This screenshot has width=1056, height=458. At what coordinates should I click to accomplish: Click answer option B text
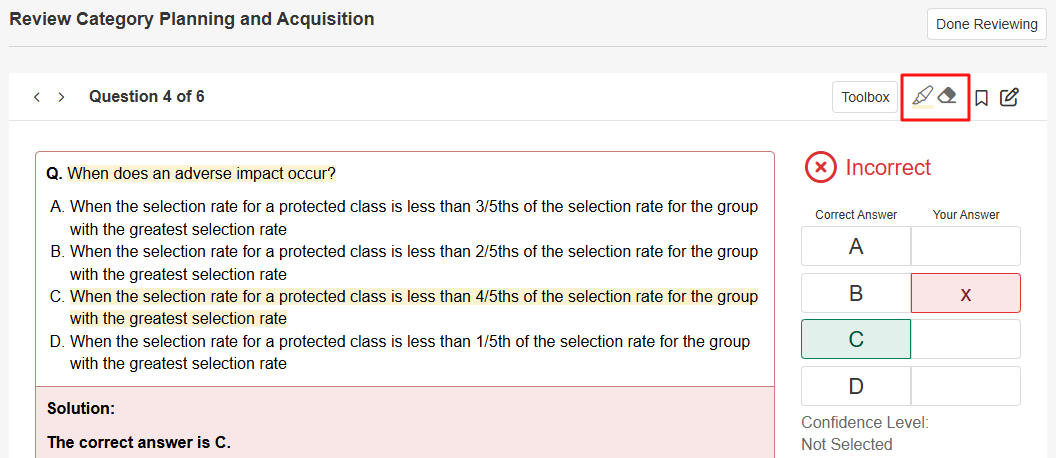click(x=413, y=252)
